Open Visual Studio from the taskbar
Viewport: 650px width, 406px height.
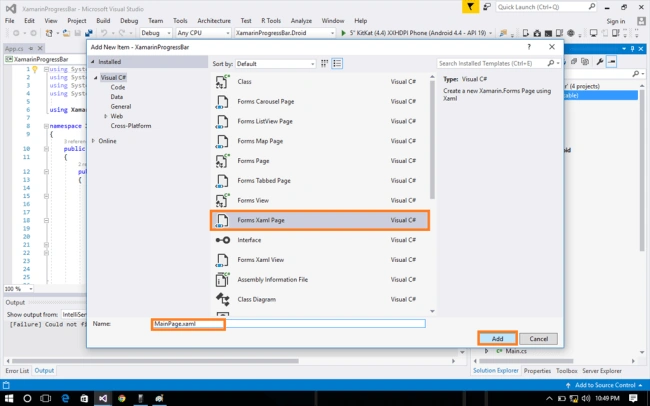coord(103,399)
